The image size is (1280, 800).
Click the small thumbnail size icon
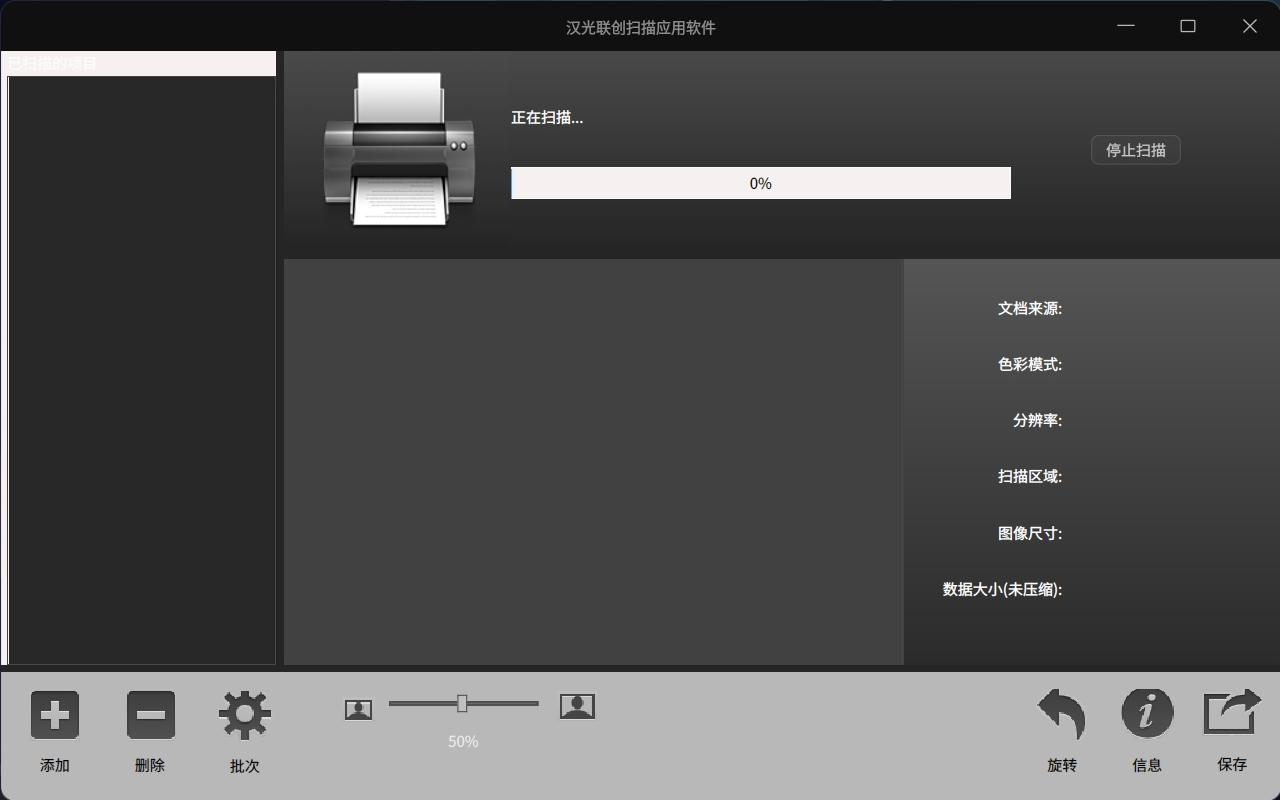click(358, 709)
